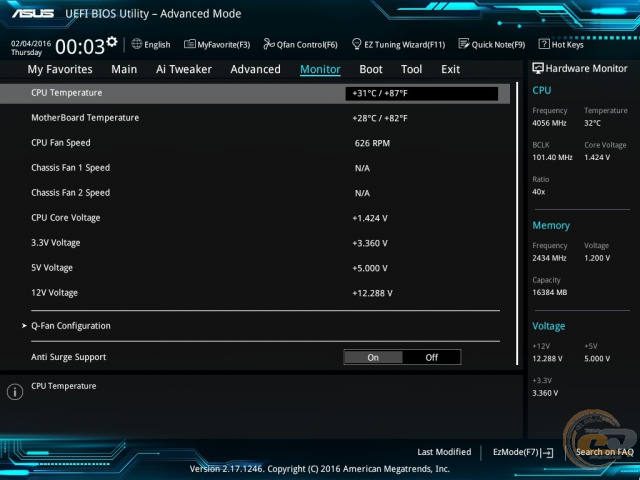The image size is (640, 480).
Task: Click Hot Keys label
Action: (x=567, y=45)
